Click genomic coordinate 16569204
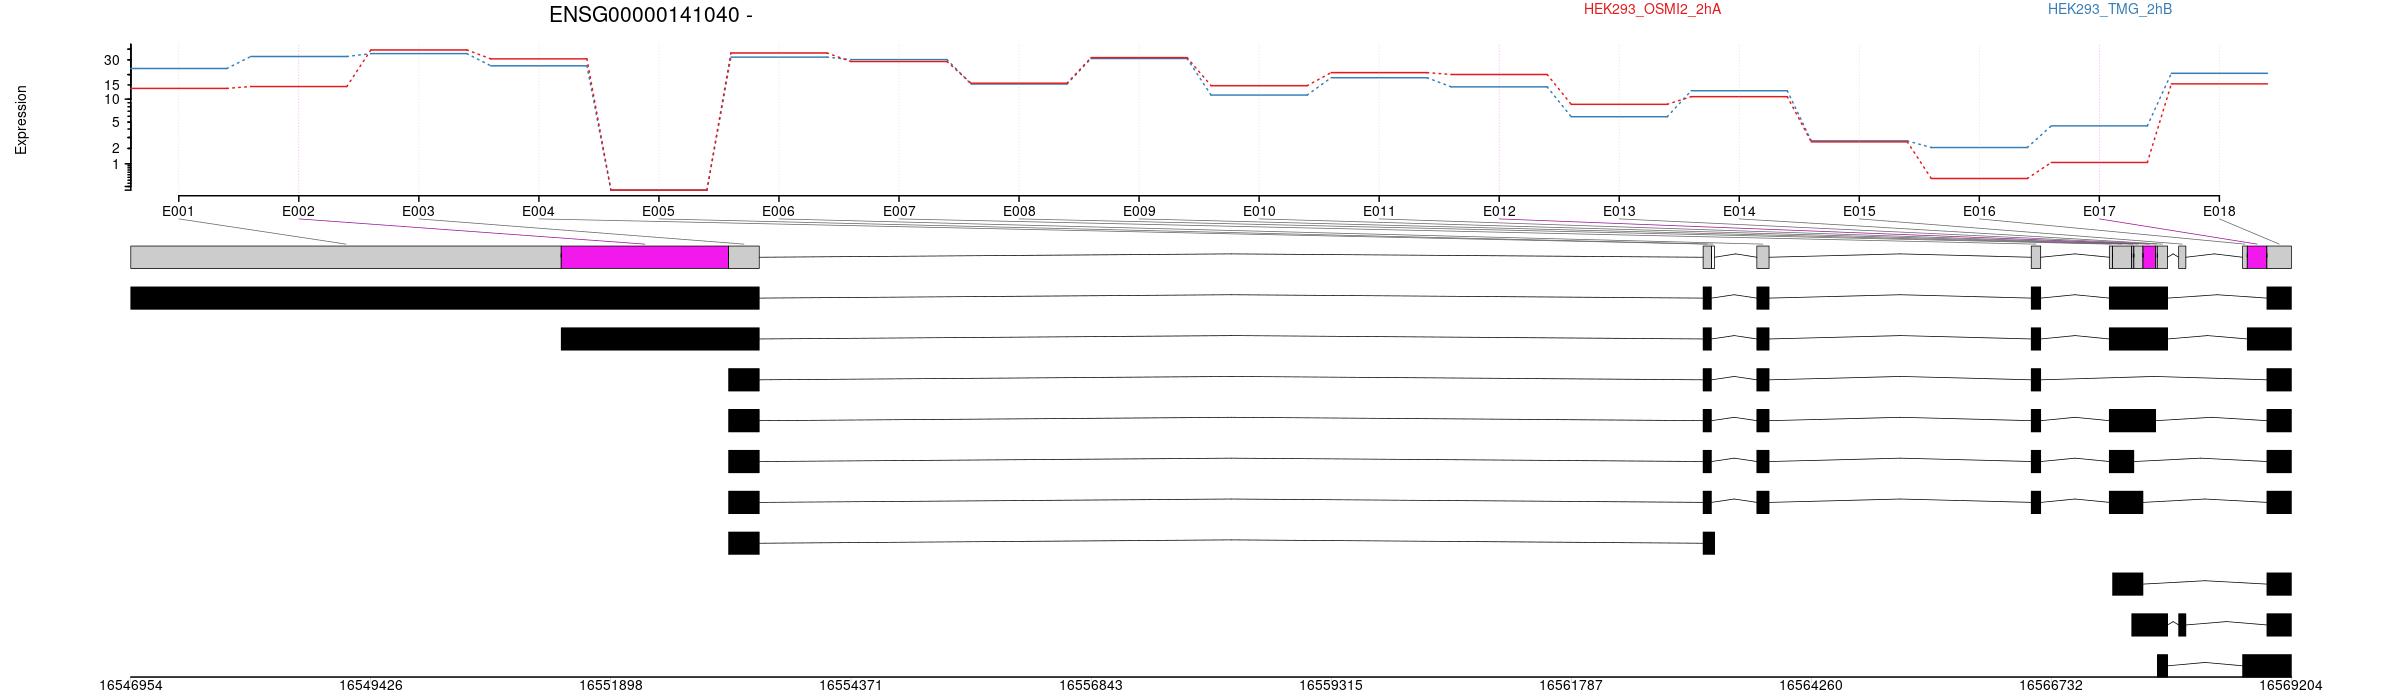The height and width of the screenshot is (700, 2400). (2291, 685)
